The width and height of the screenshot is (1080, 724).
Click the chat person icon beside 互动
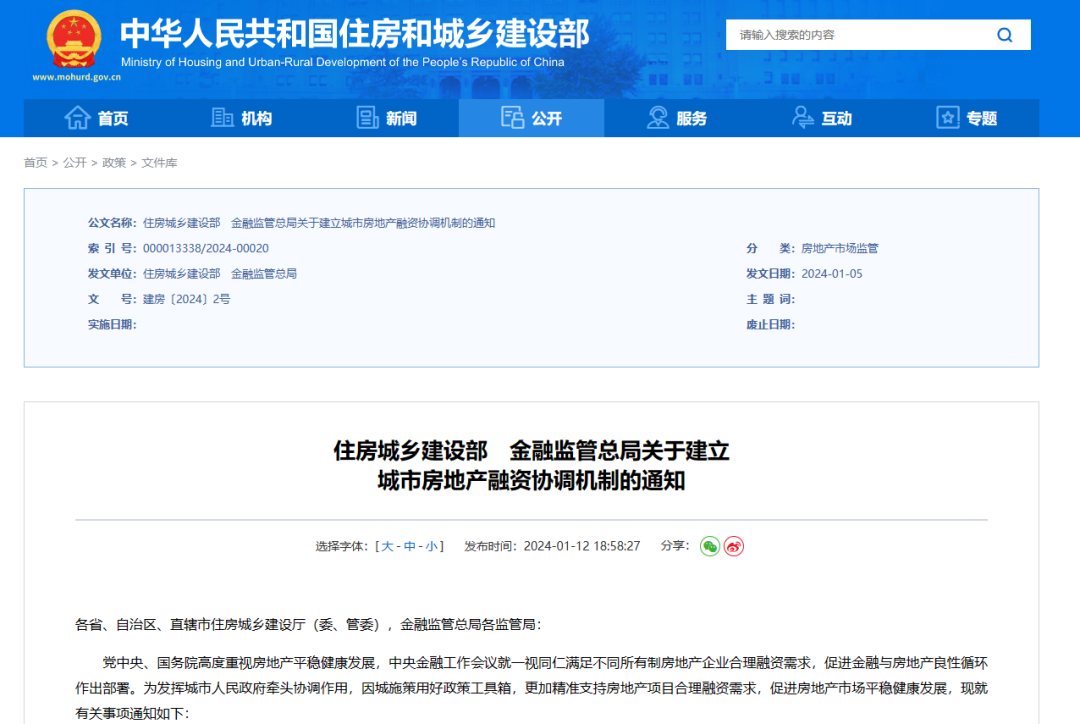pos(803,118)
